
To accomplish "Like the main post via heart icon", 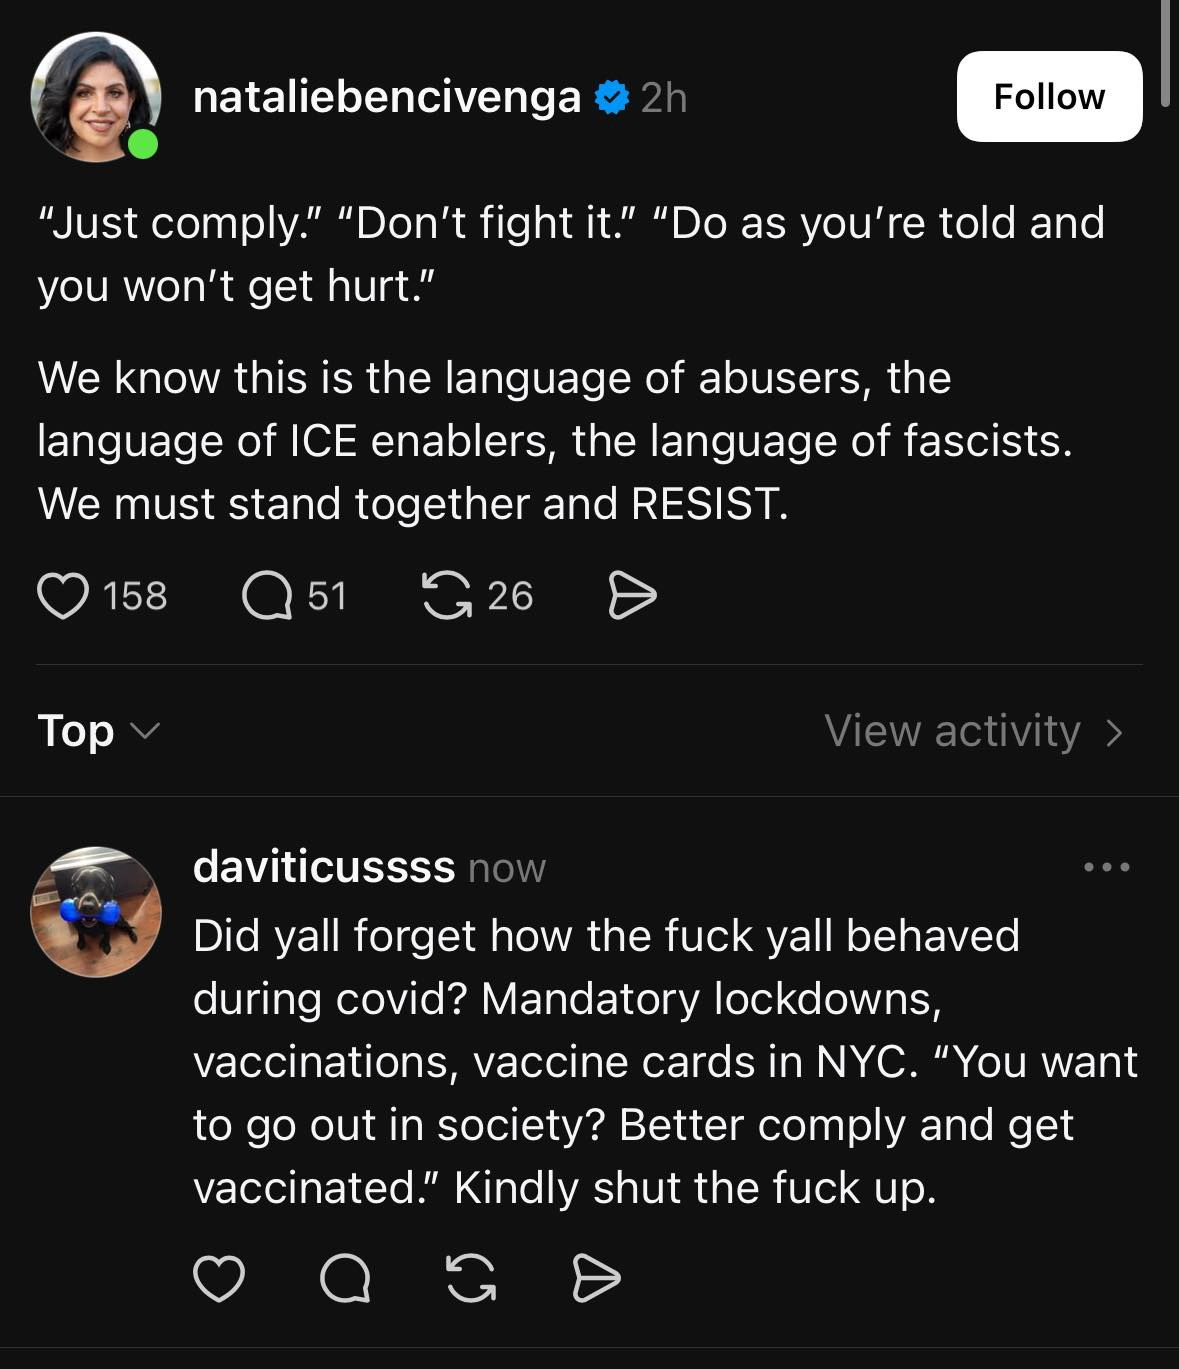I will [x=62, y=596].
